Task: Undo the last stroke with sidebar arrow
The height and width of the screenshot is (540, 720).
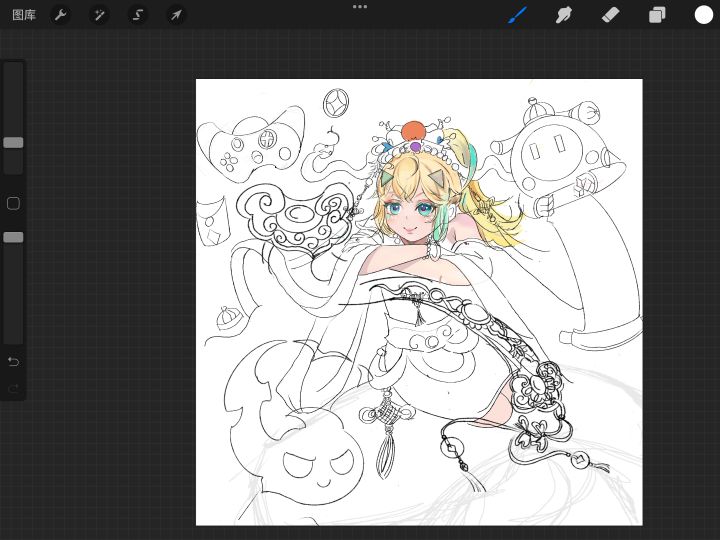Action: coord(13,361)
